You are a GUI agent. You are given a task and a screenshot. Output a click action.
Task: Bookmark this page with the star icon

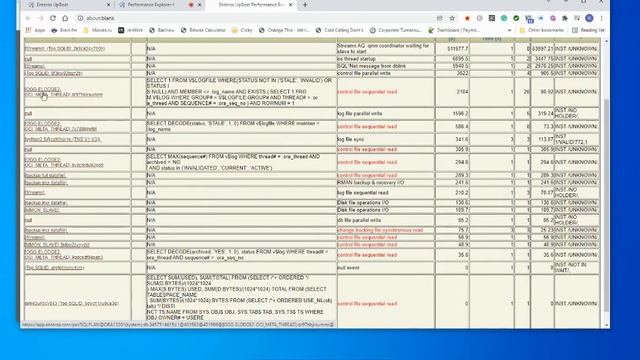[x=452, y=18]
